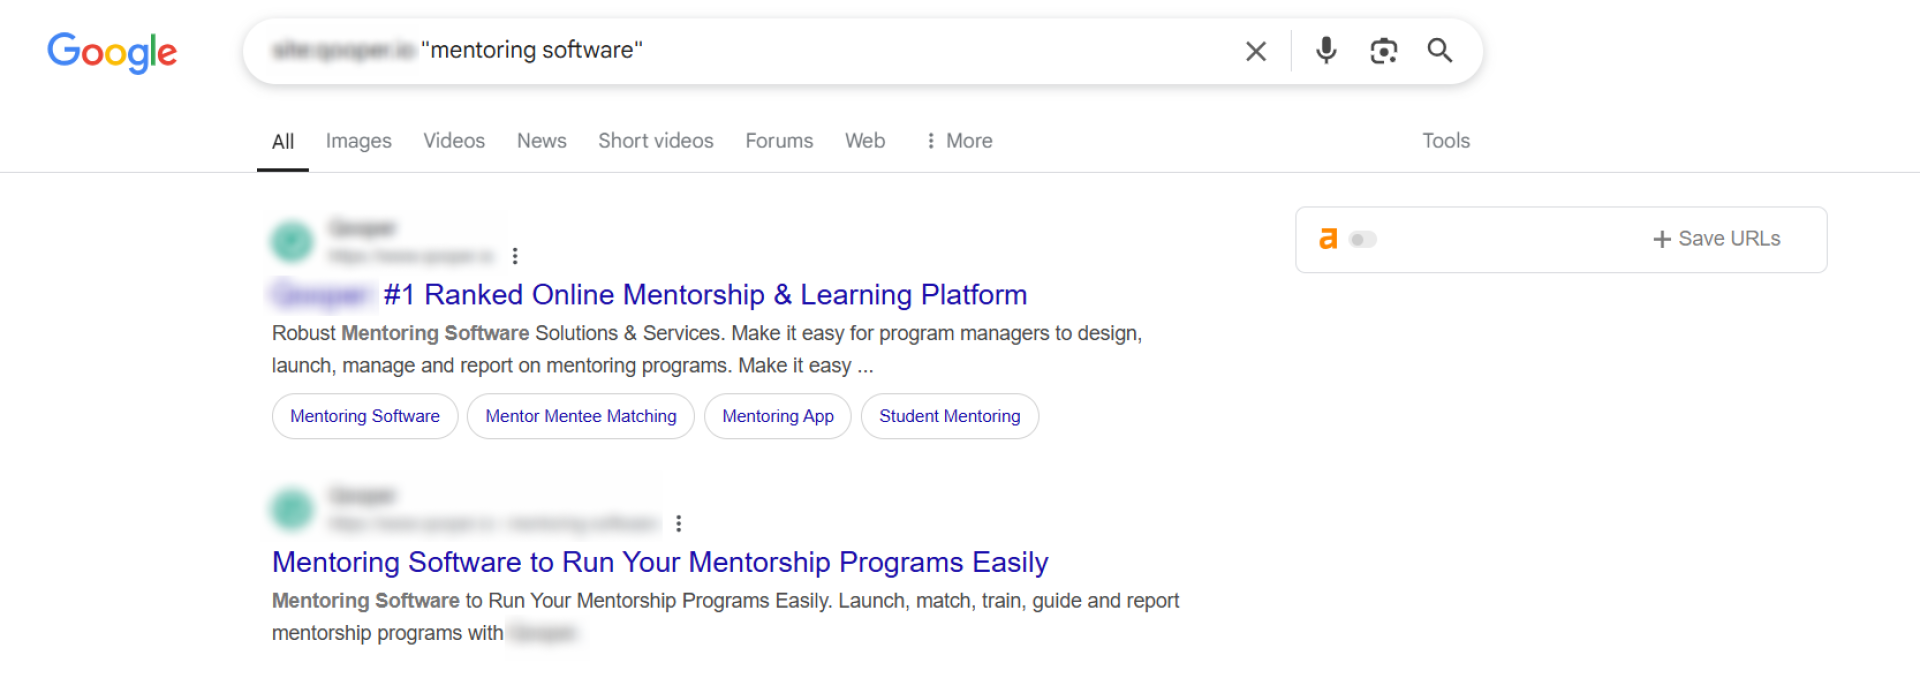
Task: Open 'Mentoring Software to Run Your Mentorship Programs Easily'
Action: click(x=660, y=562)
